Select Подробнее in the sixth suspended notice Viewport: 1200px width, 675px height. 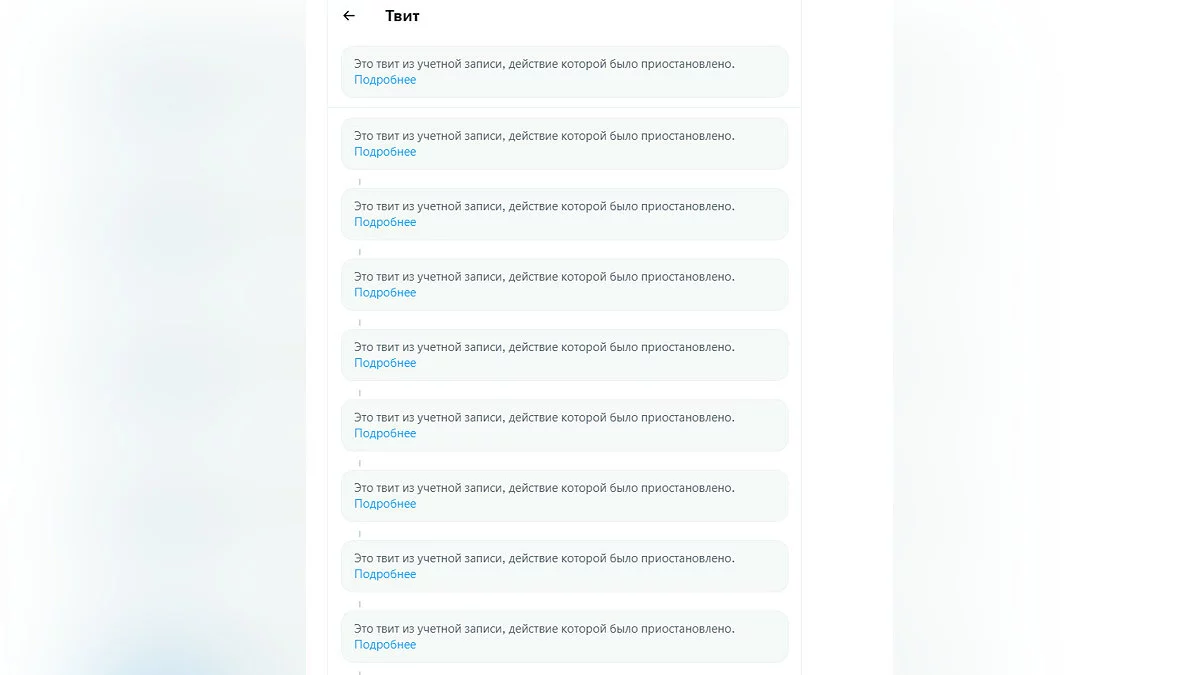385,433
